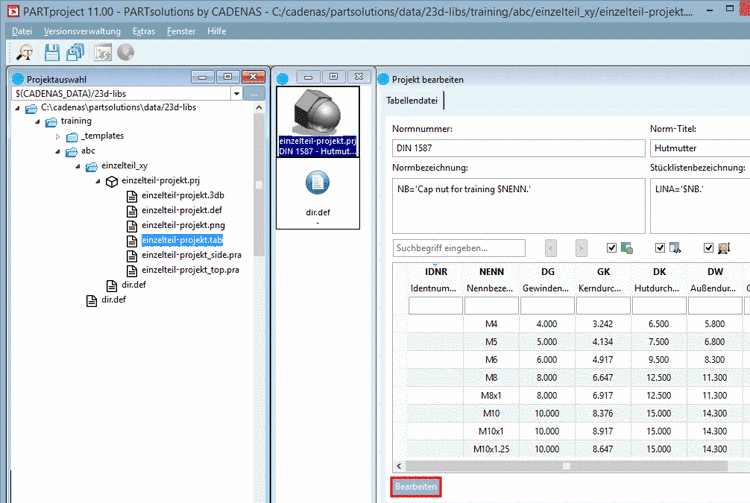Click the browse button next to path dropdown
This screenshot has width=750, height=503.
point(254,93)
